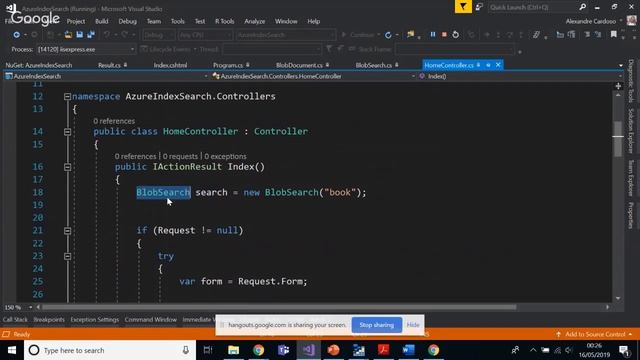640x360 pixels.
Task: Restart the debugging session icon
Action: point(456,35)
